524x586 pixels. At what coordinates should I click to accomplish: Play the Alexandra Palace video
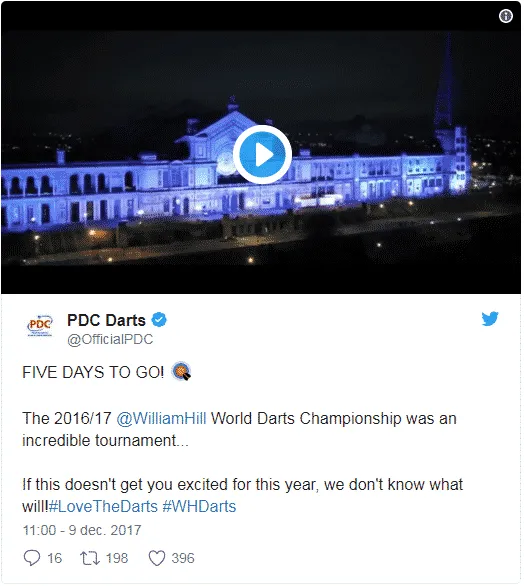262,155
